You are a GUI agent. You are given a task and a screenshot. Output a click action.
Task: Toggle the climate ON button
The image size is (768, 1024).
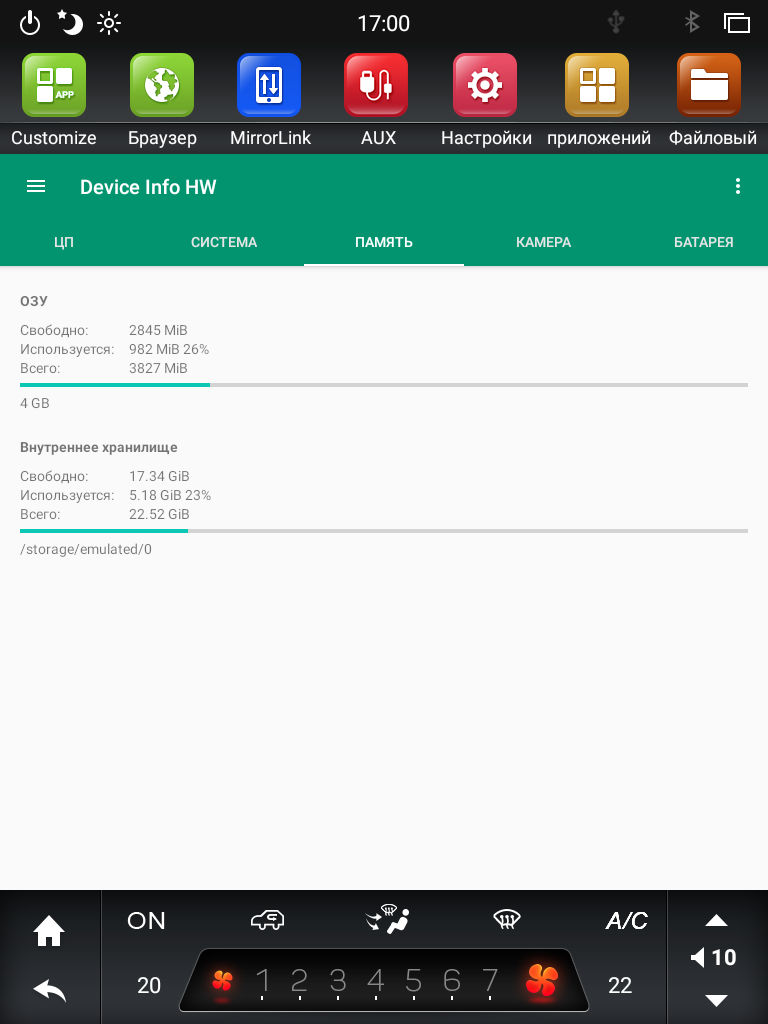click(x=146, y=921)
